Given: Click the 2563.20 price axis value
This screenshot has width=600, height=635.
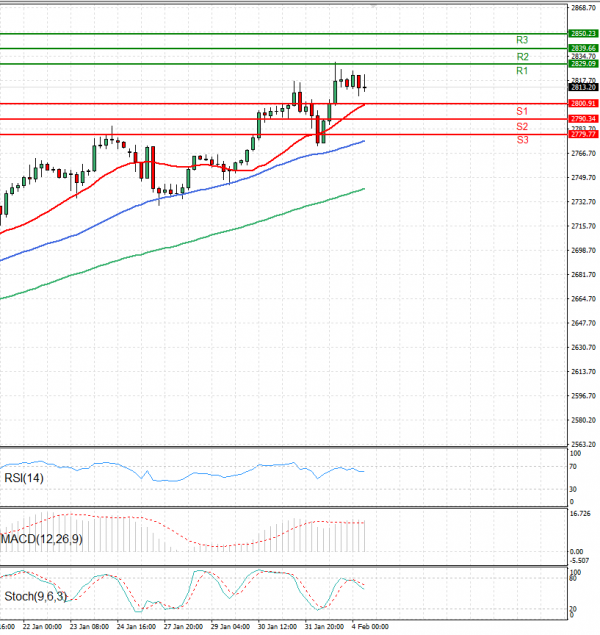Looking at the screenshot, I should pos(583,444).
